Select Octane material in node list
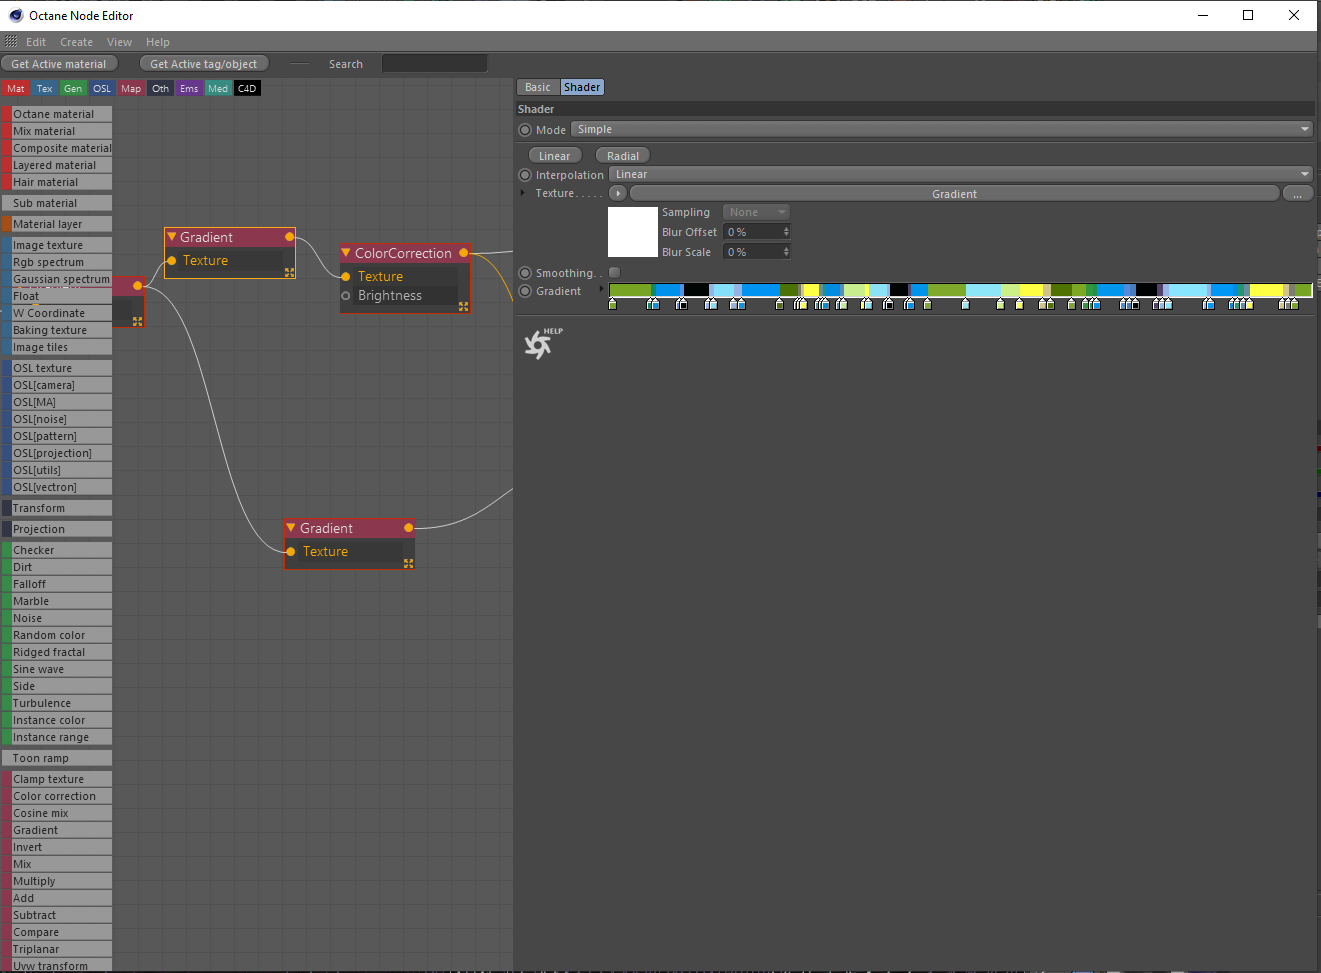The width and height of the screenshot is (1321, 973). pos(57,114)
